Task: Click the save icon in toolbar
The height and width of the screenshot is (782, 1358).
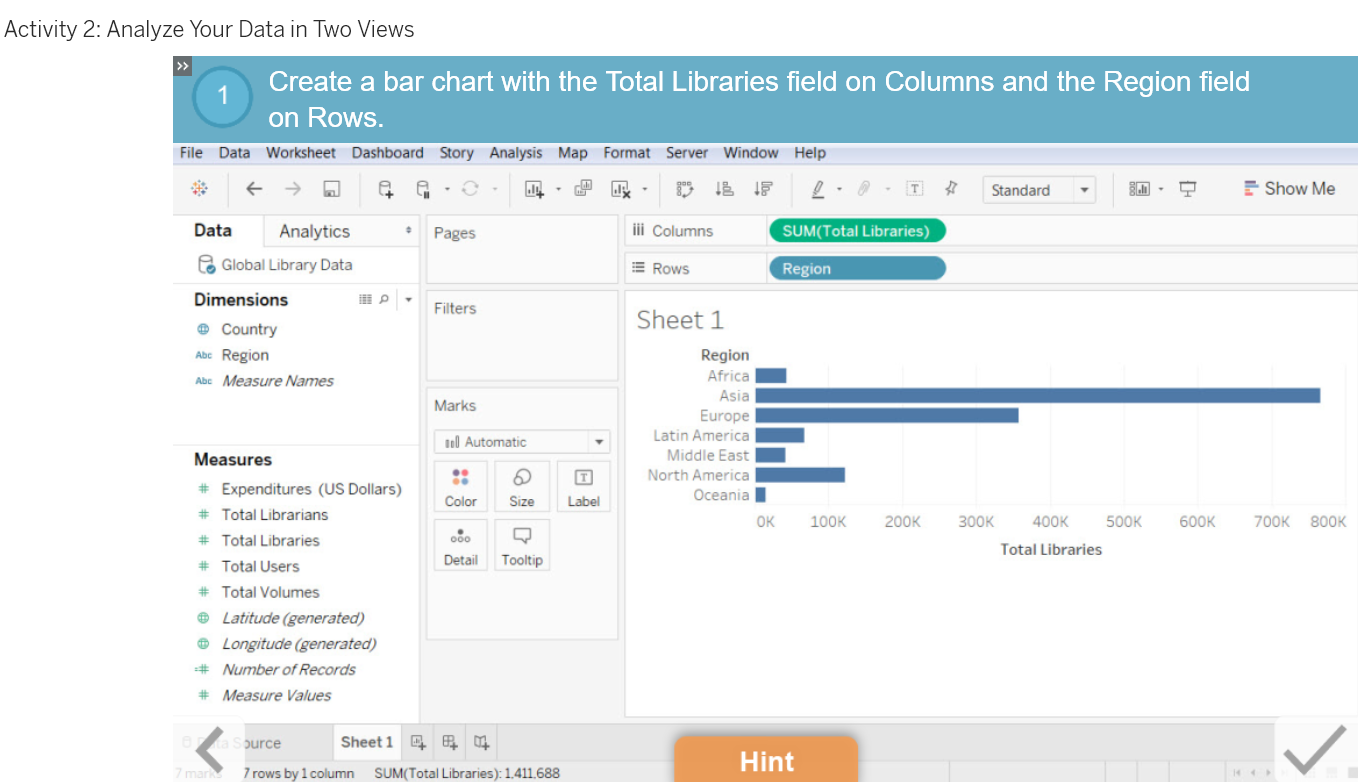Action: pyautogui.click(x=332, y=189)
